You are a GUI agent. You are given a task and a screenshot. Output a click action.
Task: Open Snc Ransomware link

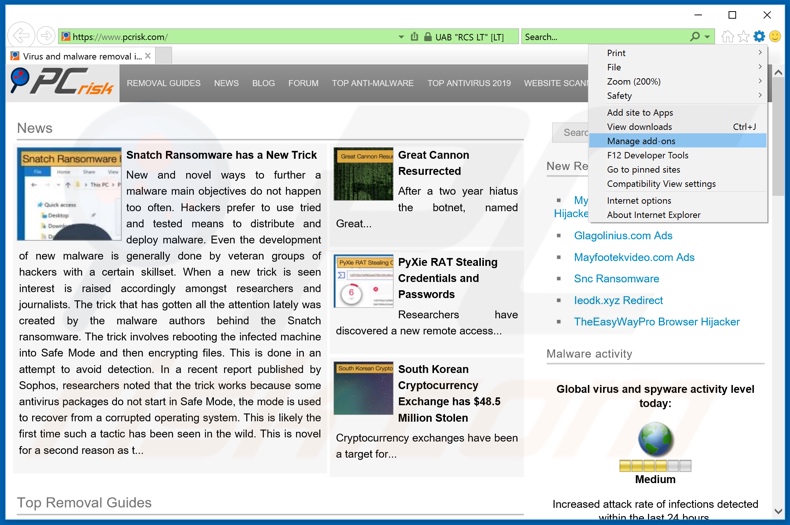616,279
